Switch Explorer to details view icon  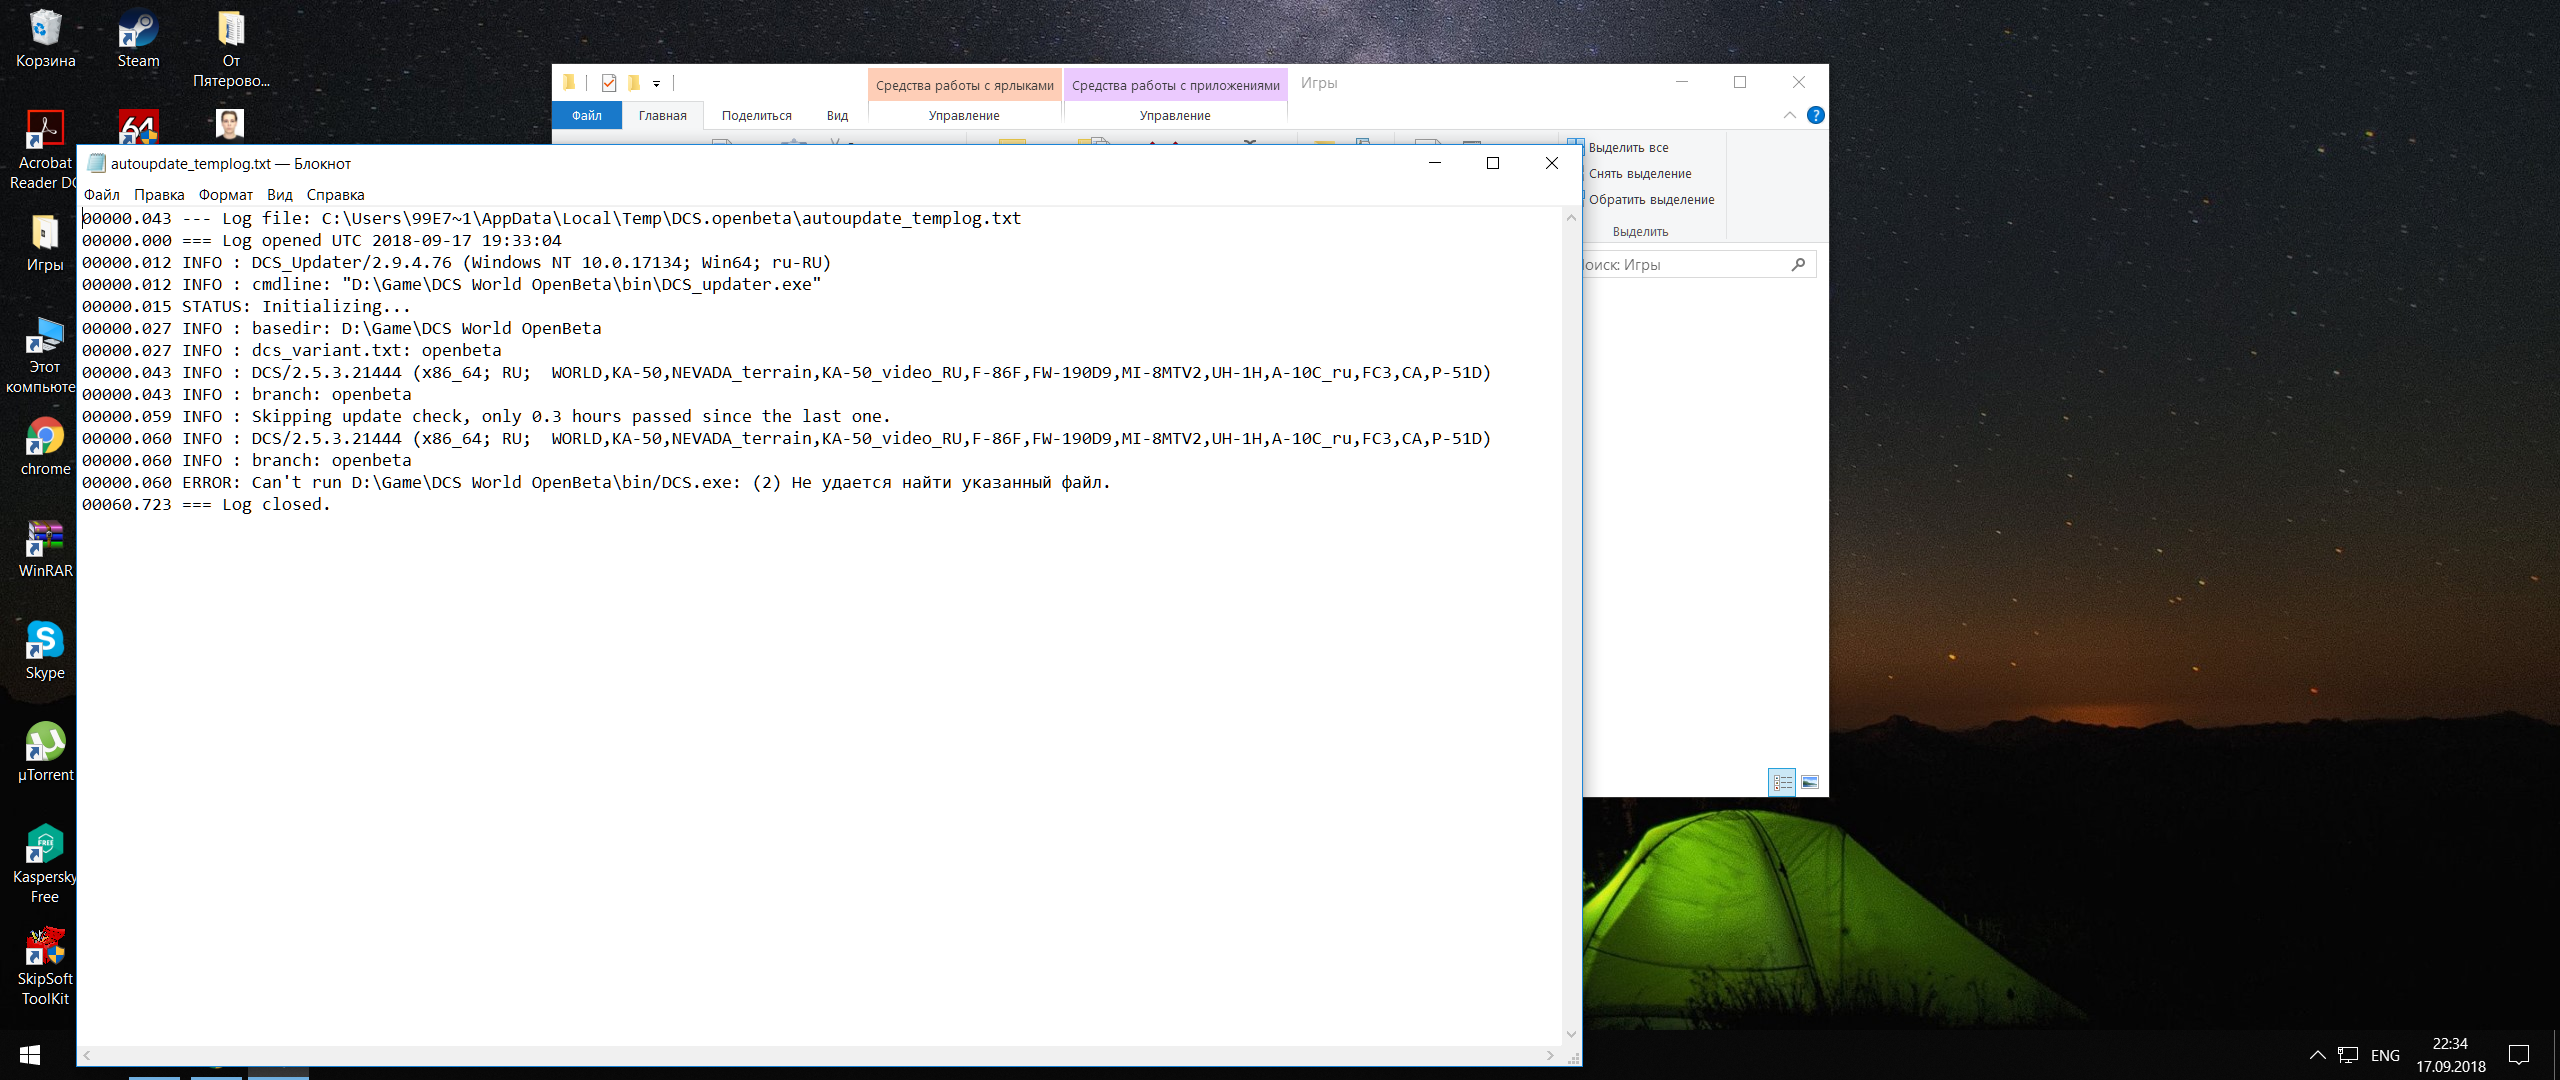[x=1782, y=782]
